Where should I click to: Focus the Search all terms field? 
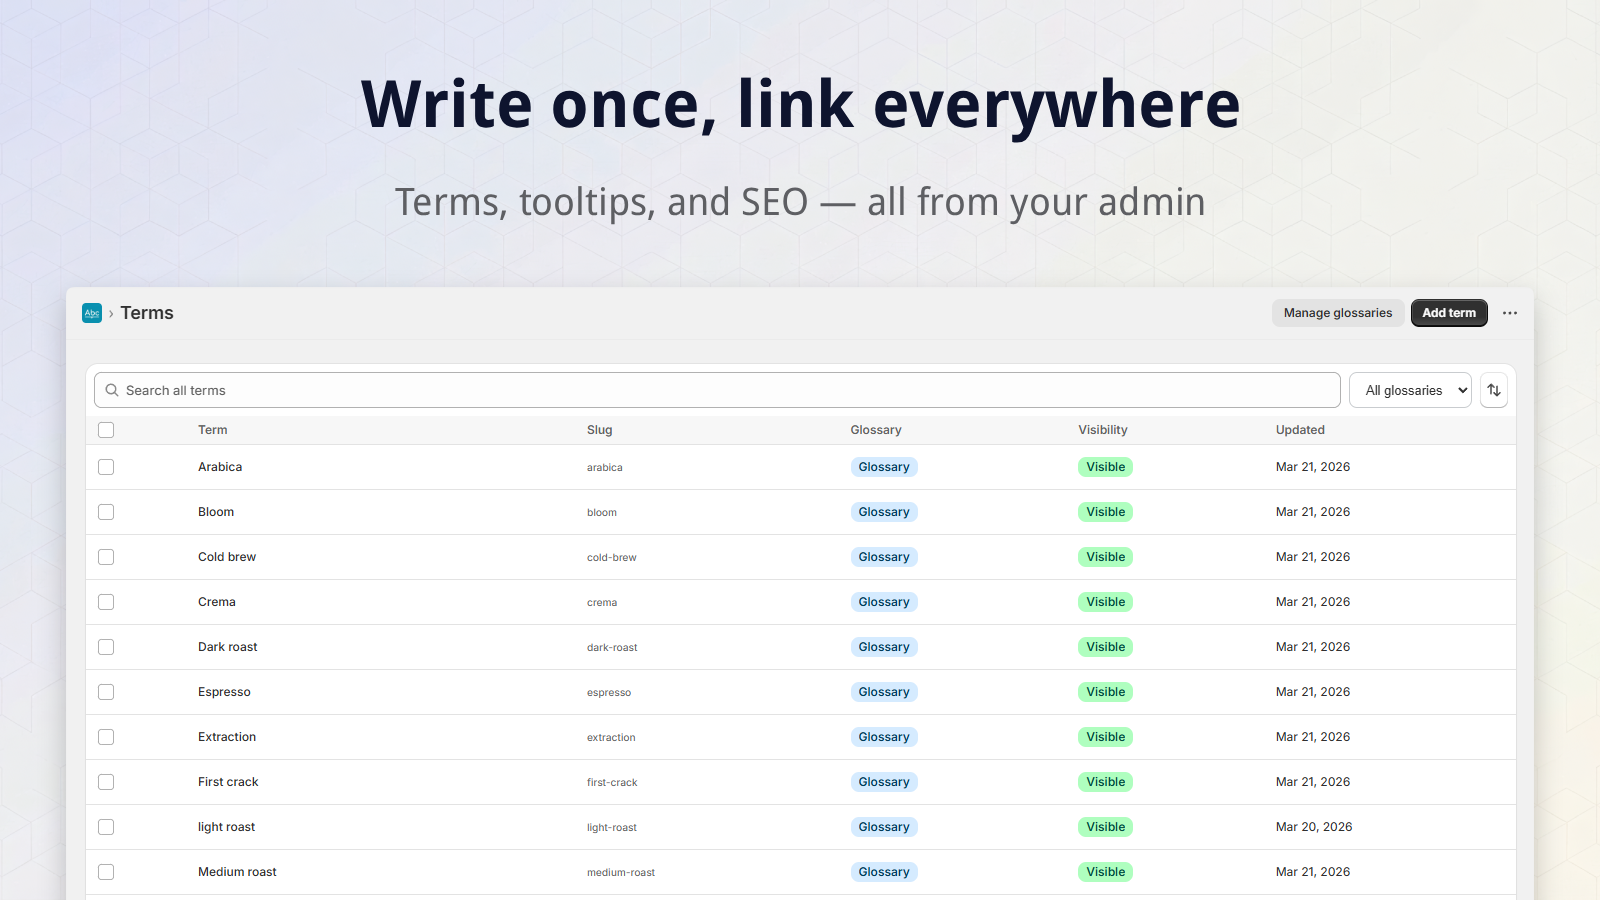click(x=717, y=390)
